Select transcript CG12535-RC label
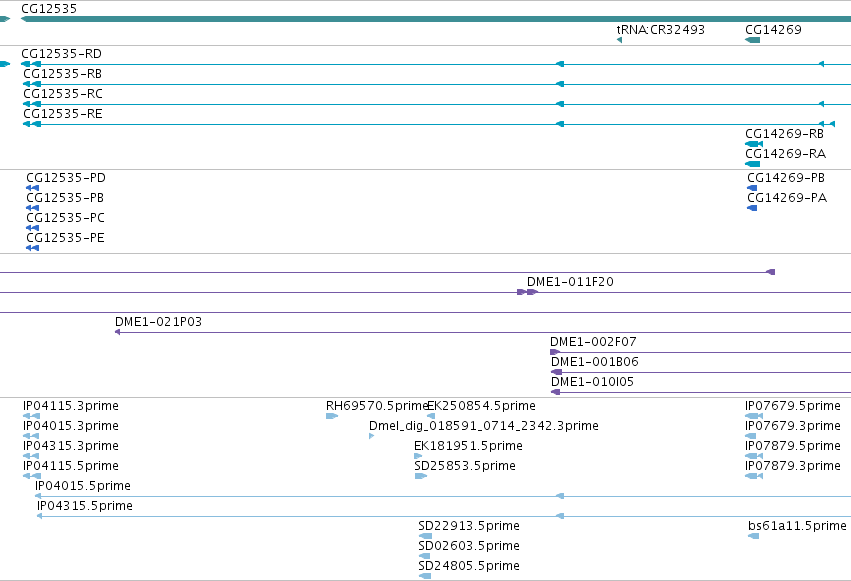Viewport: 851px width, 581px height. (x=62, y=93)
